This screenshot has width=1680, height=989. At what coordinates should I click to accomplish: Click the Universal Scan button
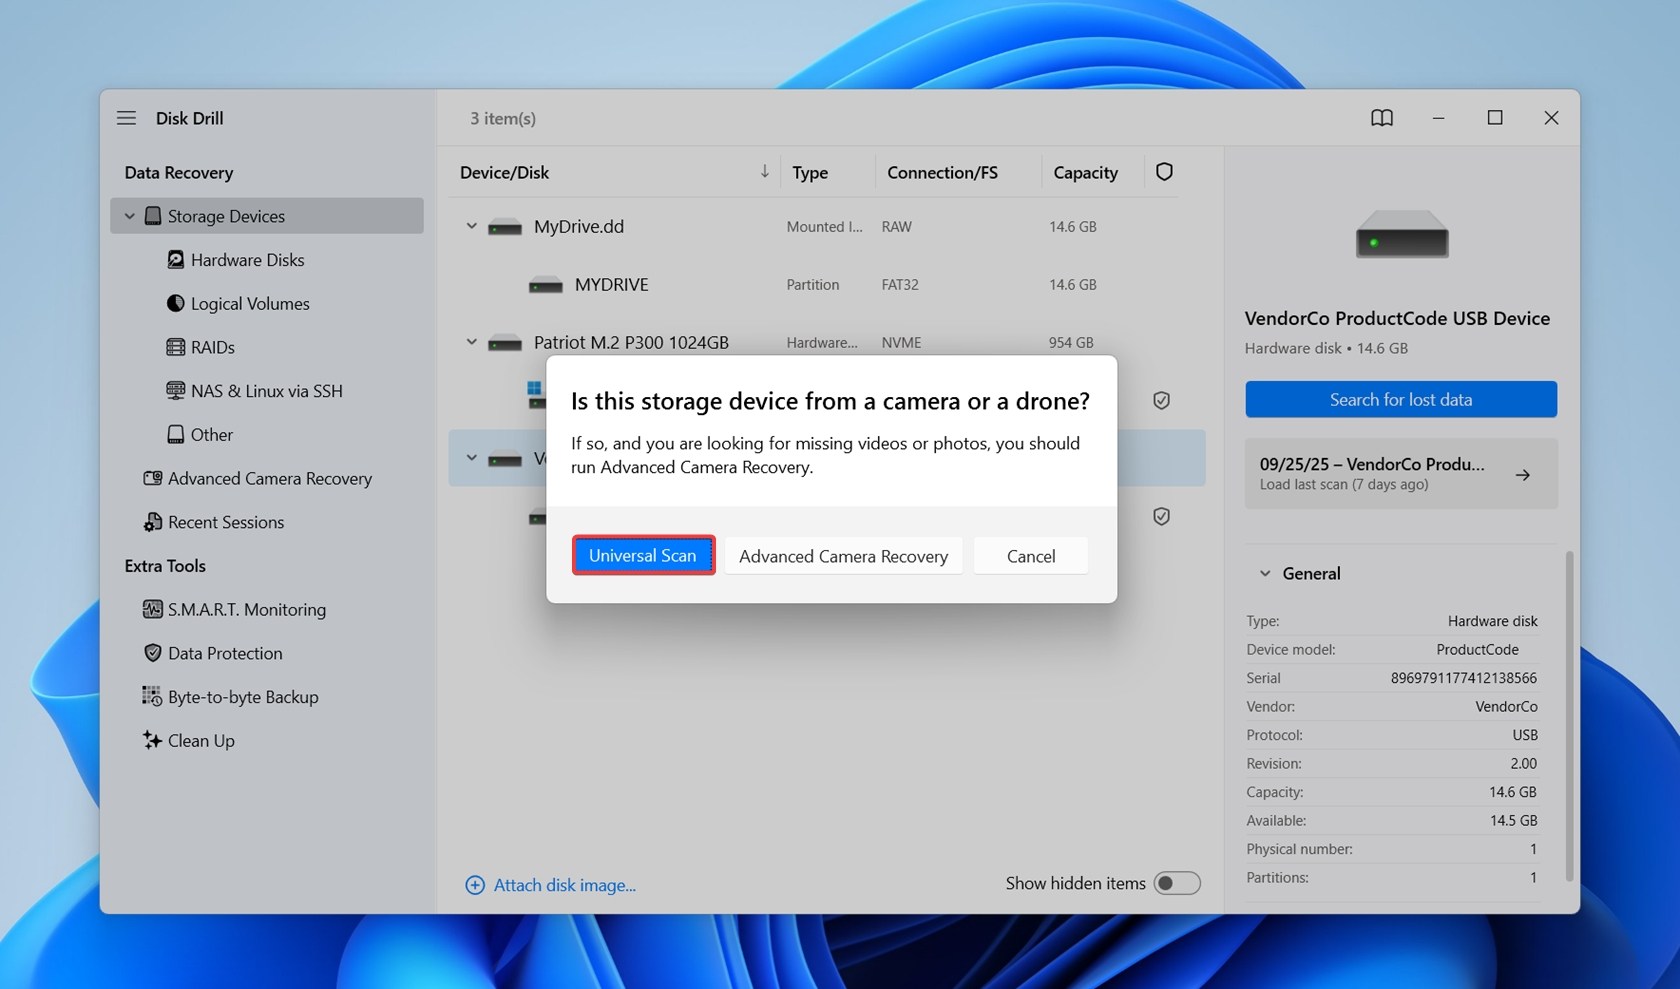pyautogui.click(x=643, y=556)
